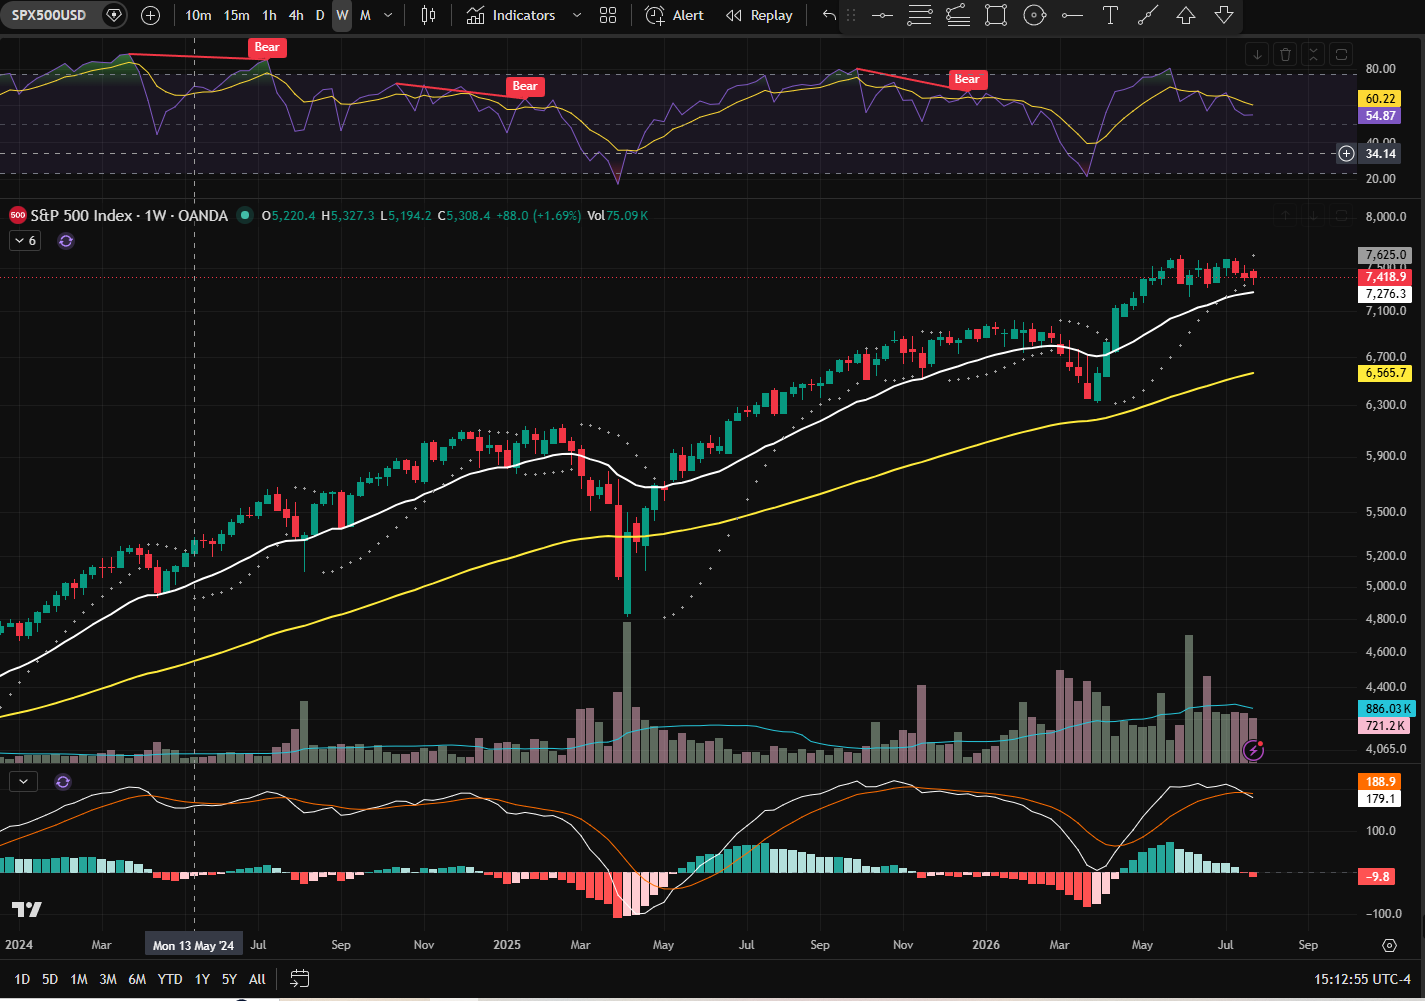Image resolution: width=1425 pixels, height=1001 pixels.
Task: Open the SPX500USD symbol search
Action: [x=49, y=15]
